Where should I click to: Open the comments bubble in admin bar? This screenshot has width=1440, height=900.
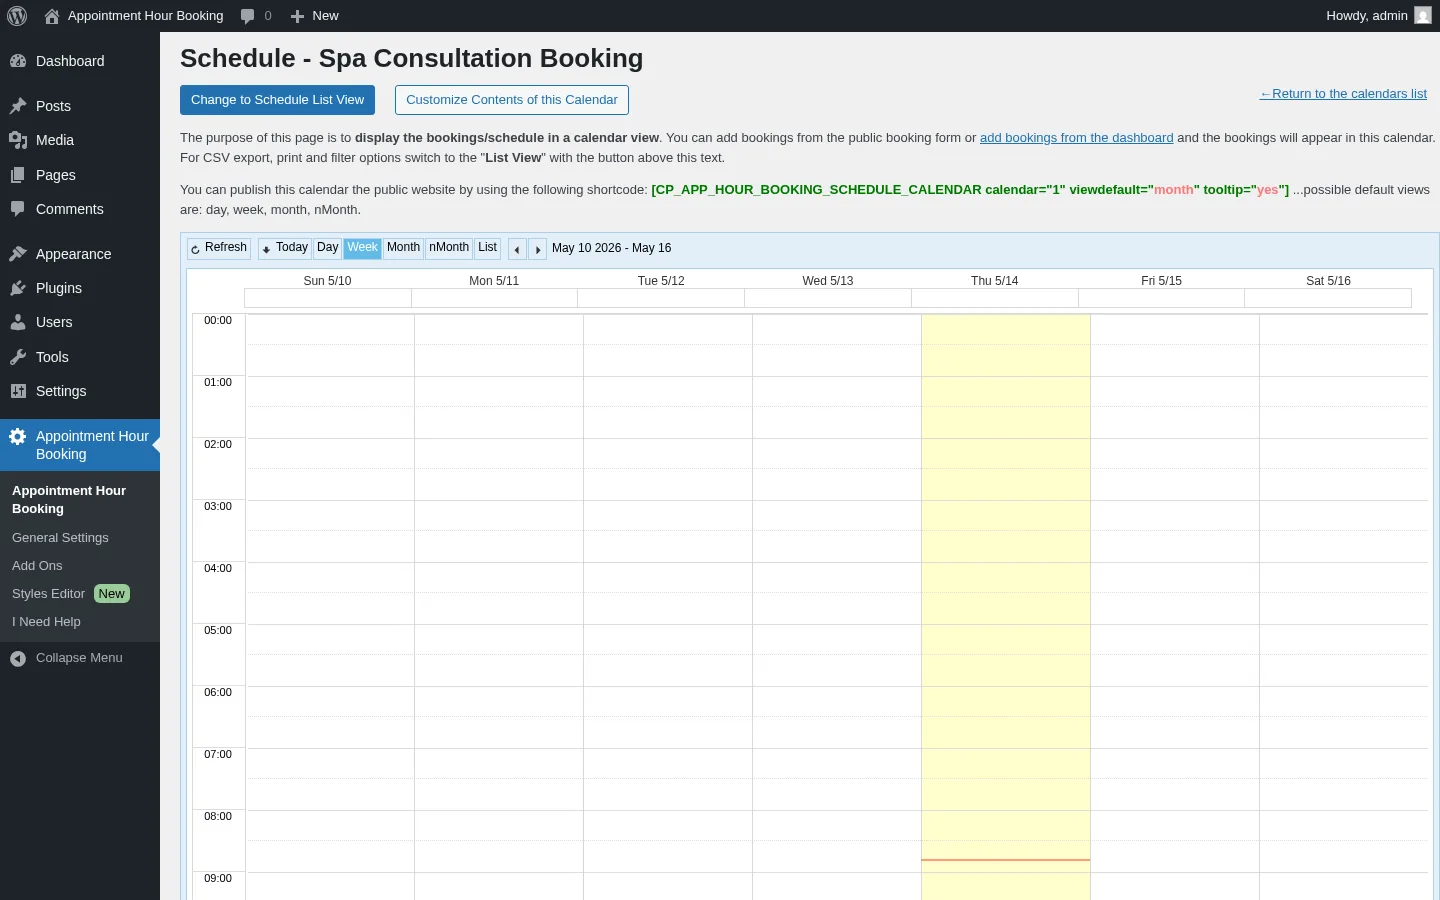coord(247,16)
